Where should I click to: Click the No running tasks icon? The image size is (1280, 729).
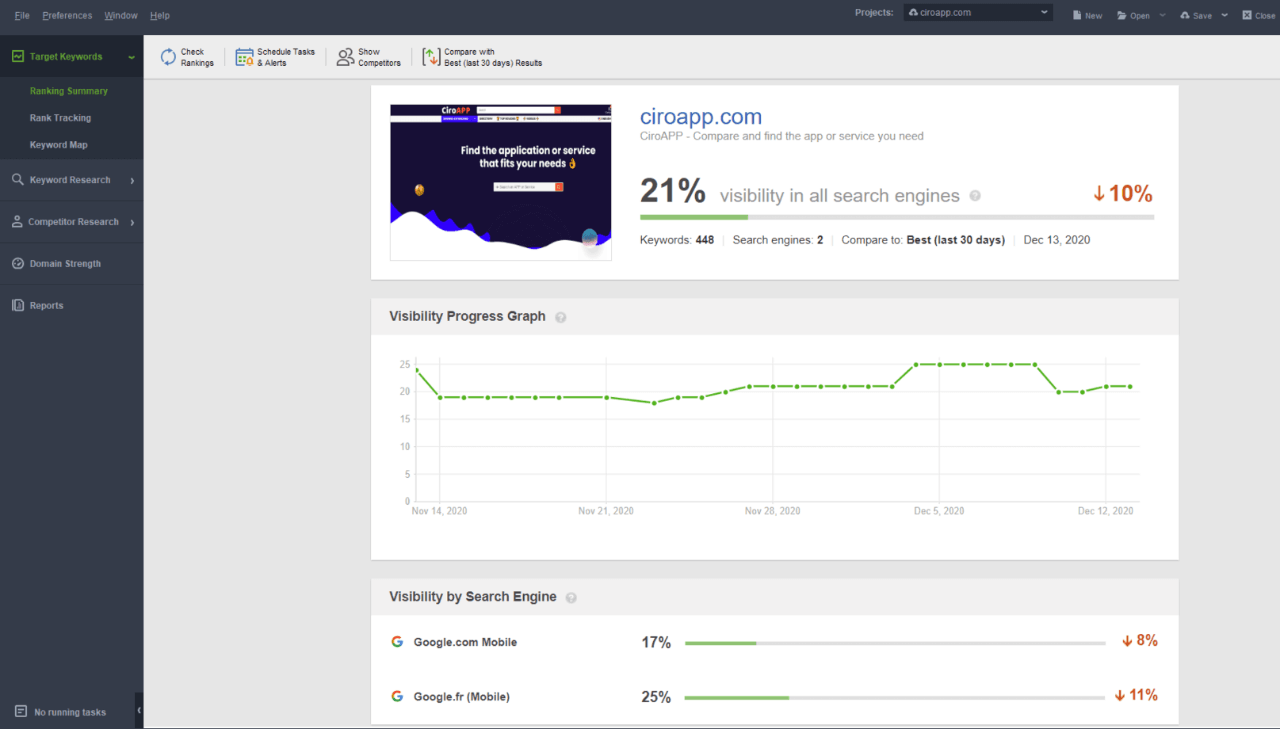coord(21,711)
